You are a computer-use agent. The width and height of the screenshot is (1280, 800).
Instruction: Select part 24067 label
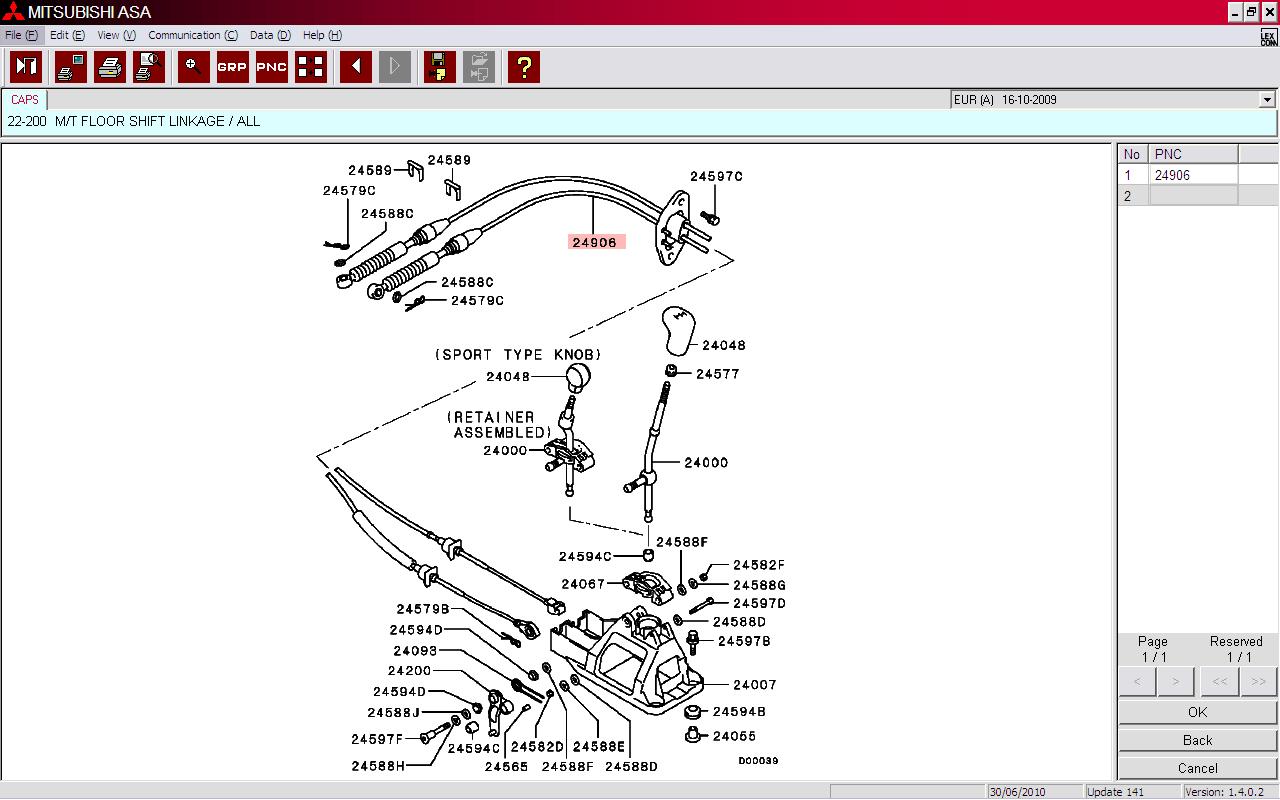click(x=583, y=584)
